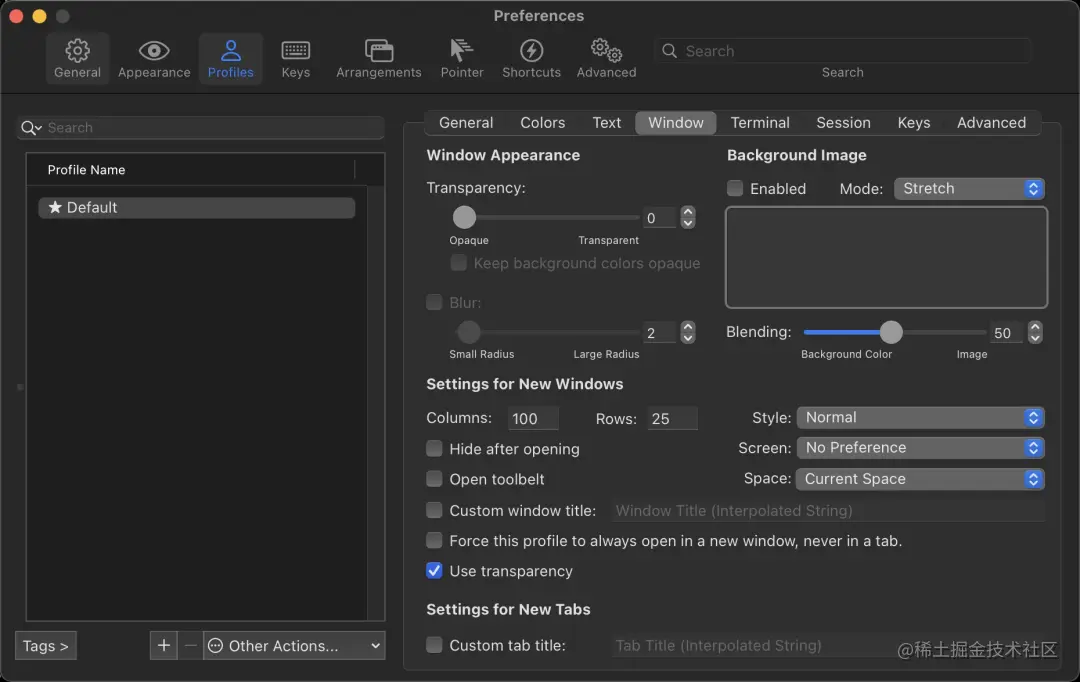Click the magnifier in the profile search box
The width and height of the screenshot is (1080, 682).
[x=31, y=128]
